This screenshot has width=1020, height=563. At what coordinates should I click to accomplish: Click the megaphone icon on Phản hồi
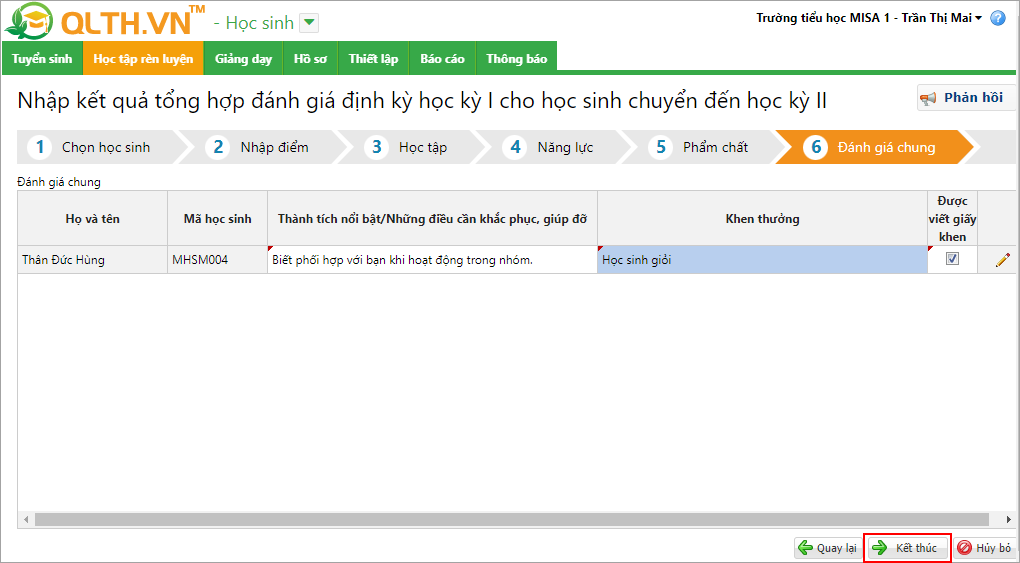coord(928,98)
